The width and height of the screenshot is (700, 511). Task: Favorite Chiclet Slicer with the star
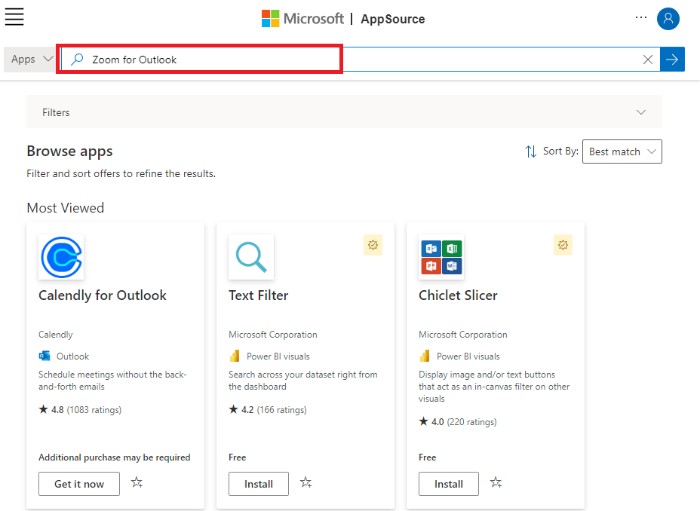pos(496,482)
